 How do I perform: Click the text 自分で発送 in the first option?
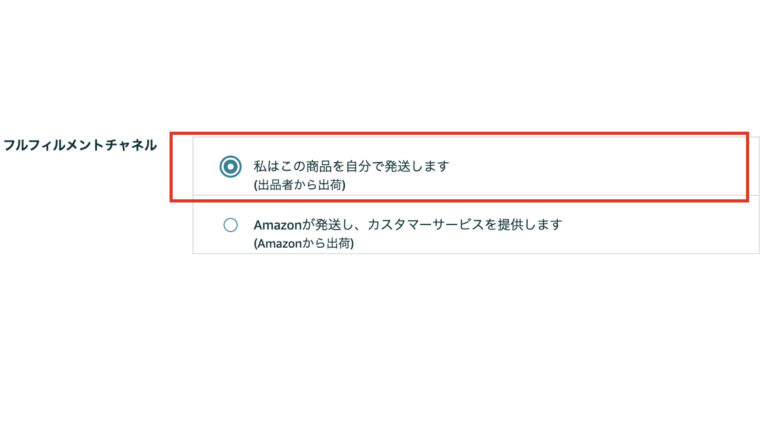[377, 166]
